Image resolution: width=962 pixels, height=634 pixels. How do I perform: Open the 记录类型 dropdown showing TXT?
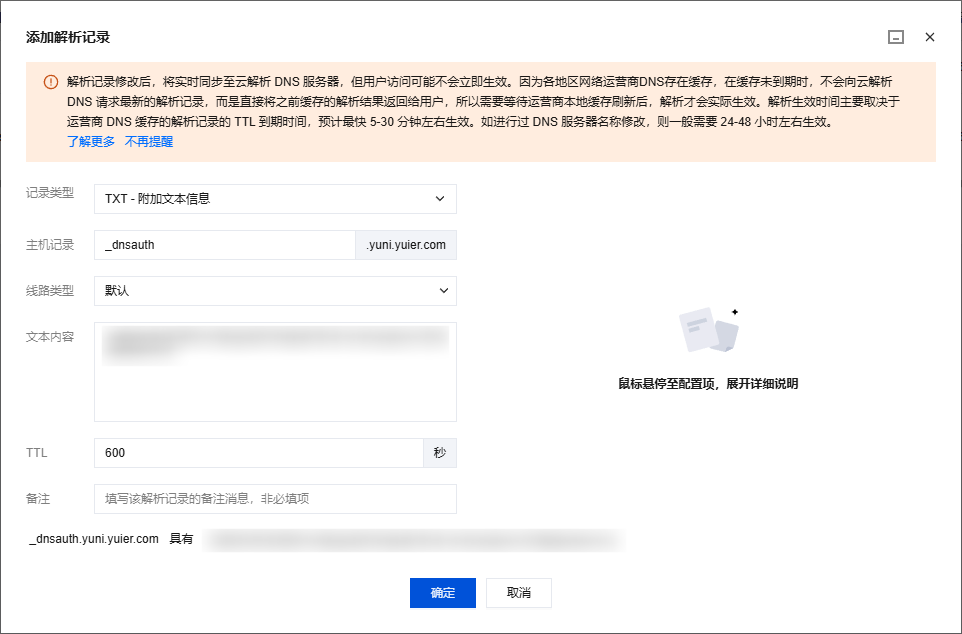(275, 199)
